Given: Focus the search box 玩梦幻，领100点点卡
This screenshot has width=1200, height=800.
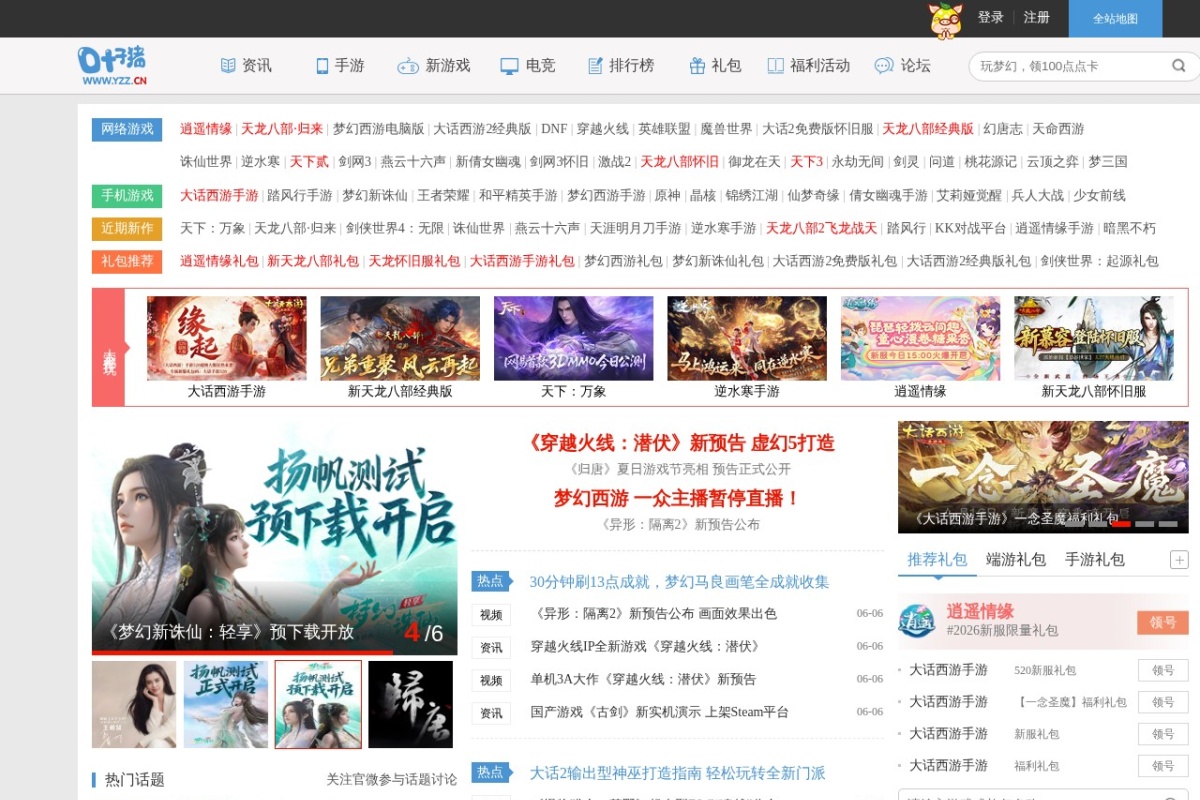Looking at the screenshot, I should point(1070,66).
